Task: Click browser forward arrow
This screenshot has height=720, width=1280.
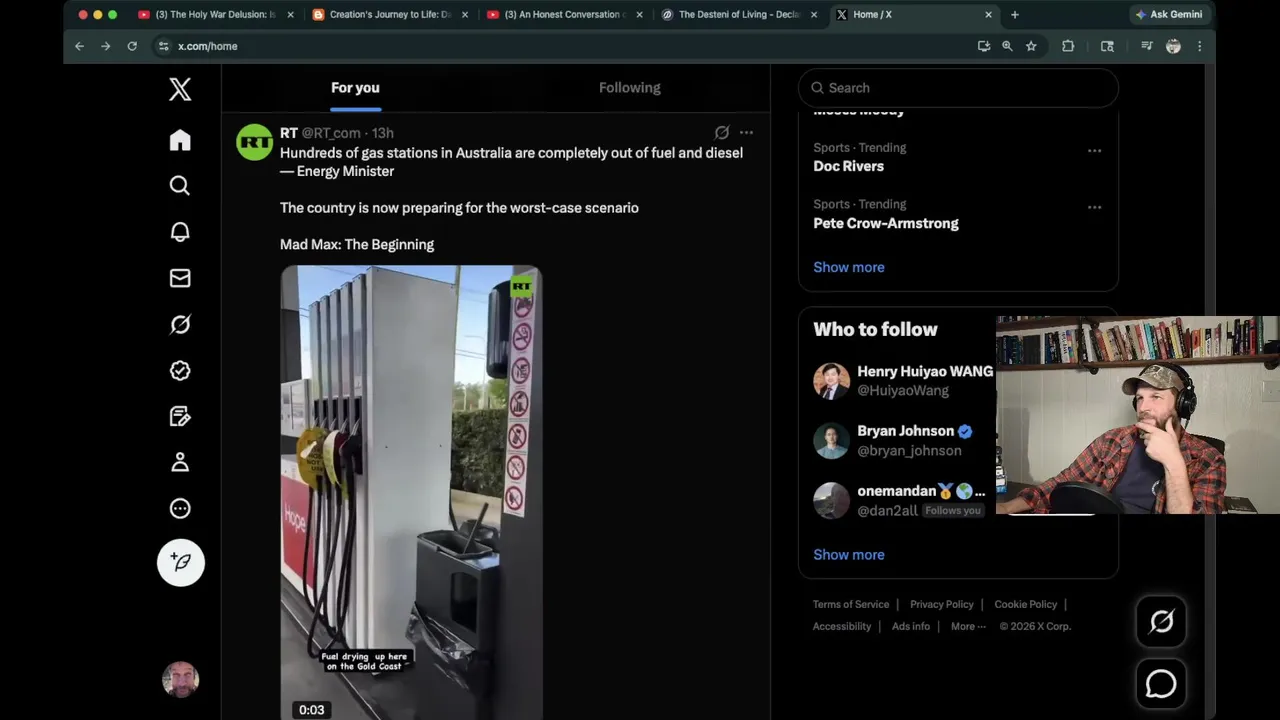Action: (105, 46)
